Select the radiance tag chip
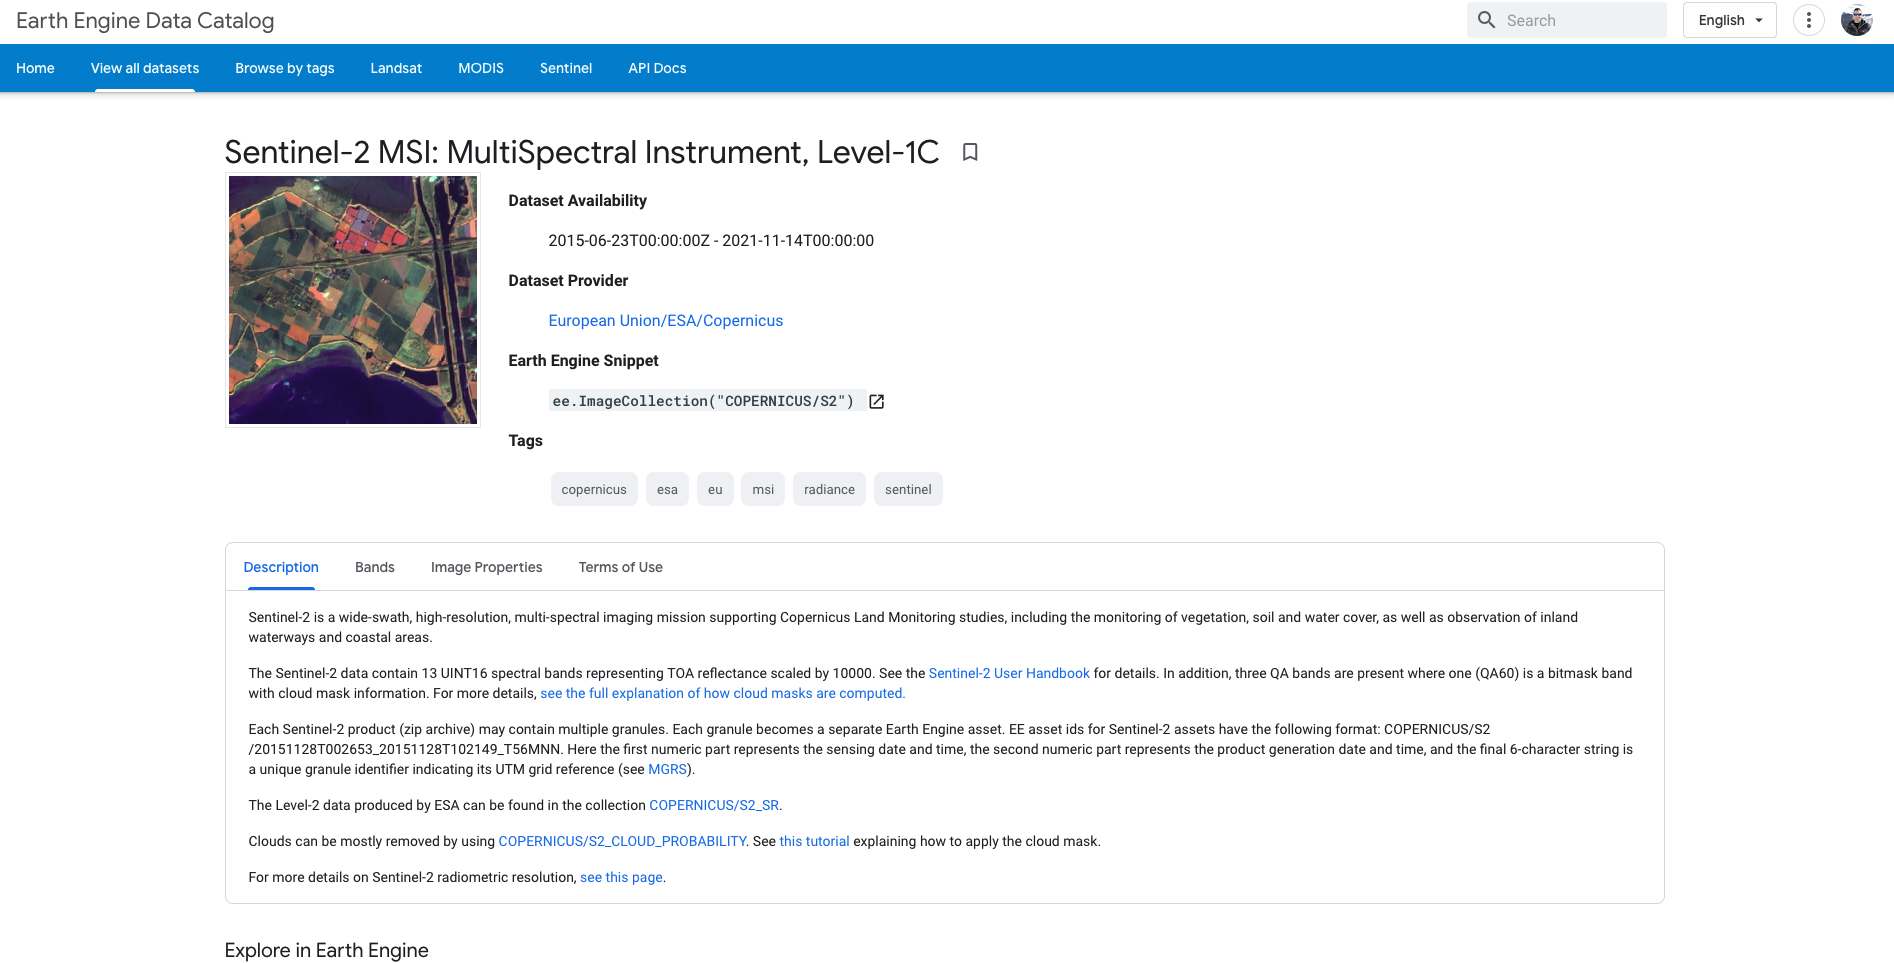 pyautogui.click(x=829, y=489)
